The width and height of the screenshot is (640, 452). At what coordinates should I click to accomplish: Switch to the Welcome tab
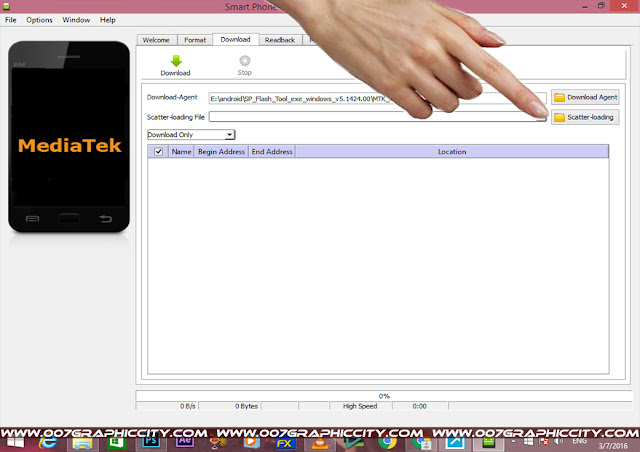156,40
